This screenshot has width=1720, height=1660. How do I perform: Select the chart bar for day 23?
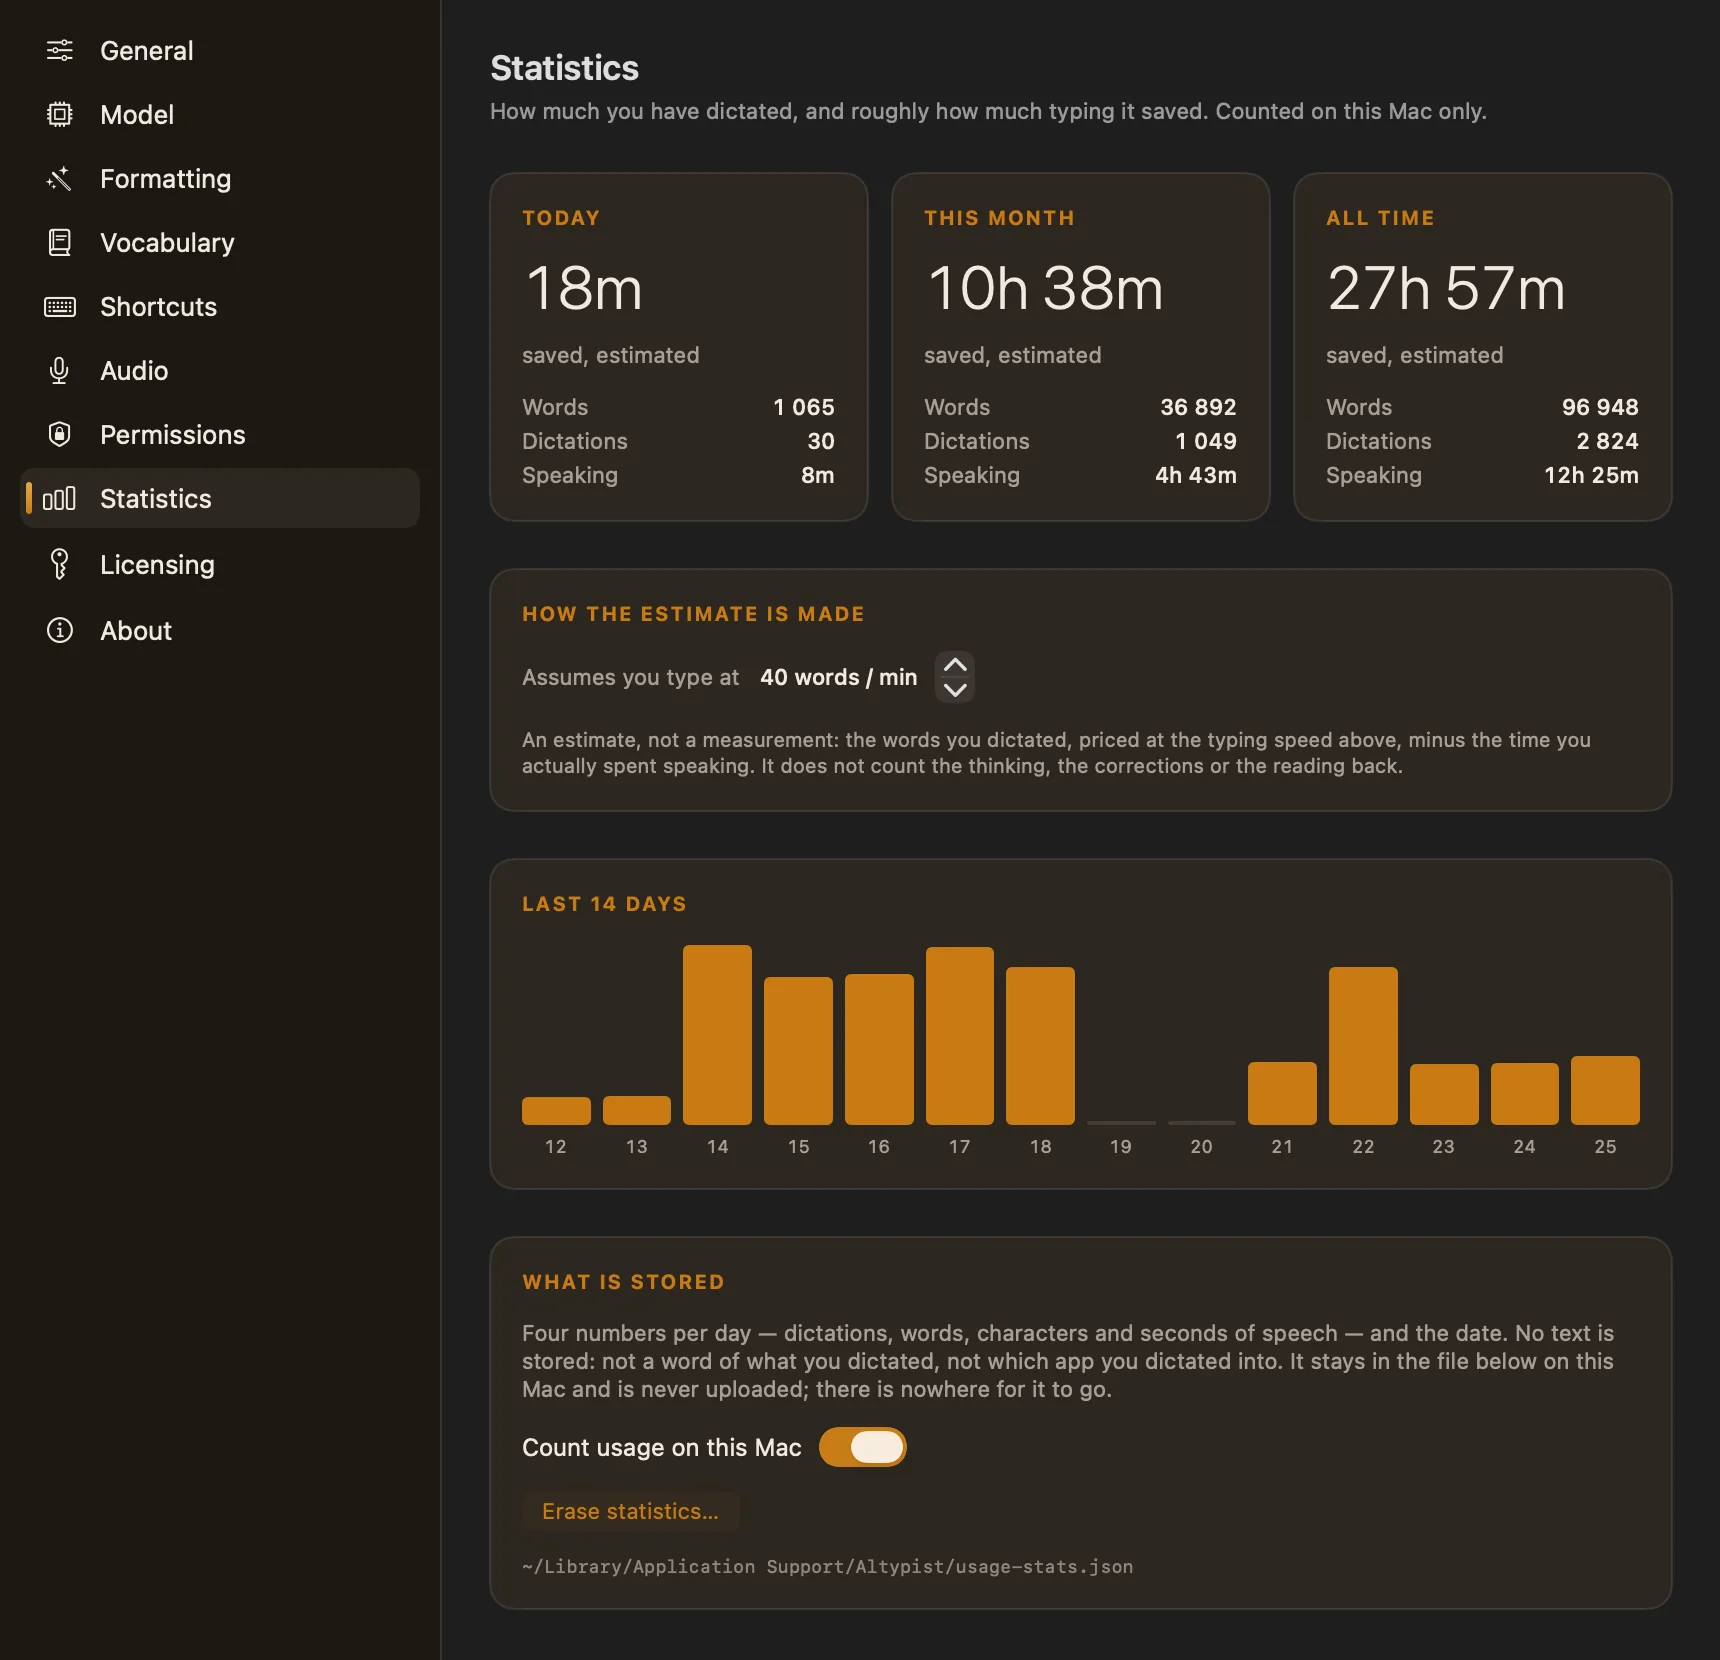(1444, 1094)
